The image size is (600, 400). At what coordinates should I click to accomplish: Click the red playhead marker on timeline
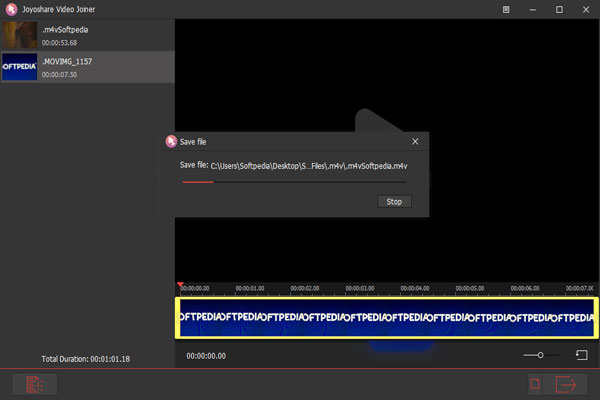180,286
